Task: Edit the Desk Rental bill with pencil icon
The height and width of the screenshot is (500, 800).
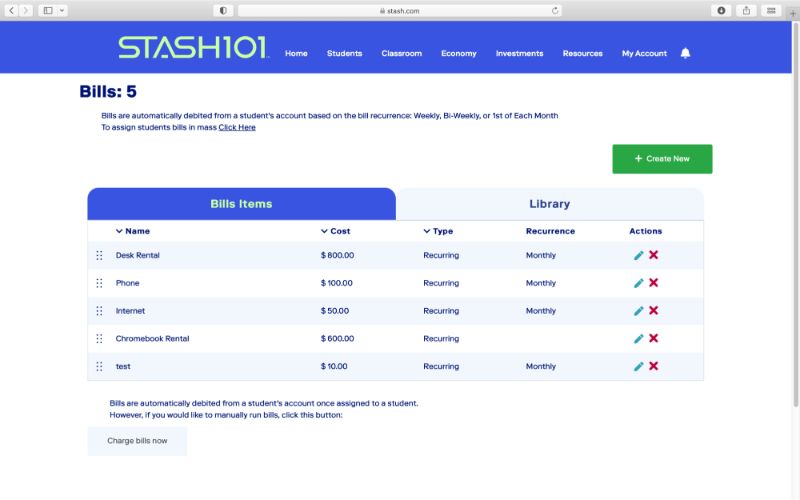Action: pos(638,255)
